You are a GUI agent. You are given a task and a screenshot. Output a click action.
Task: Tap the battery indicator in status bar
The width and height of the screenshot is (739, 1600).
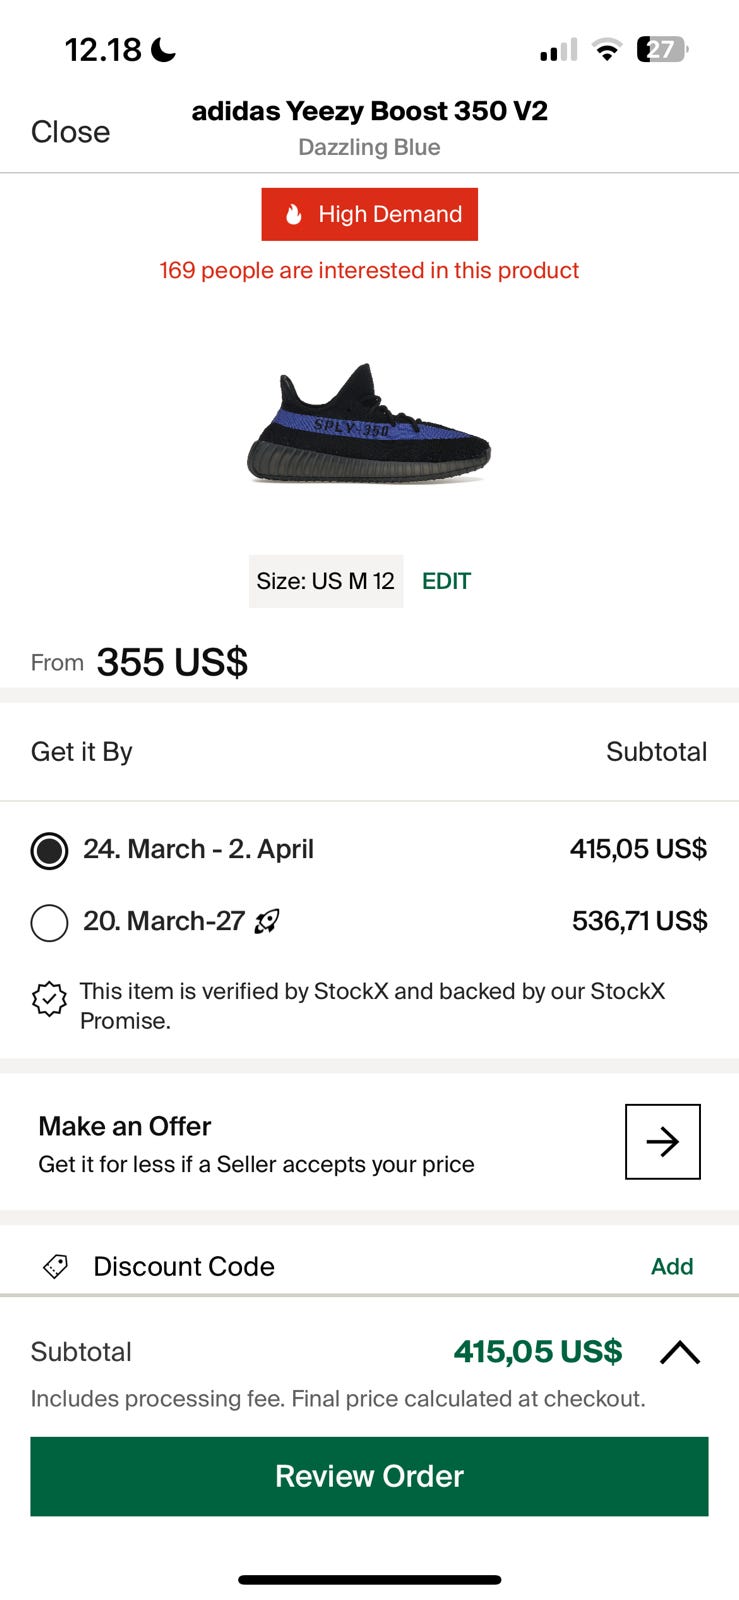click(662, 49)
